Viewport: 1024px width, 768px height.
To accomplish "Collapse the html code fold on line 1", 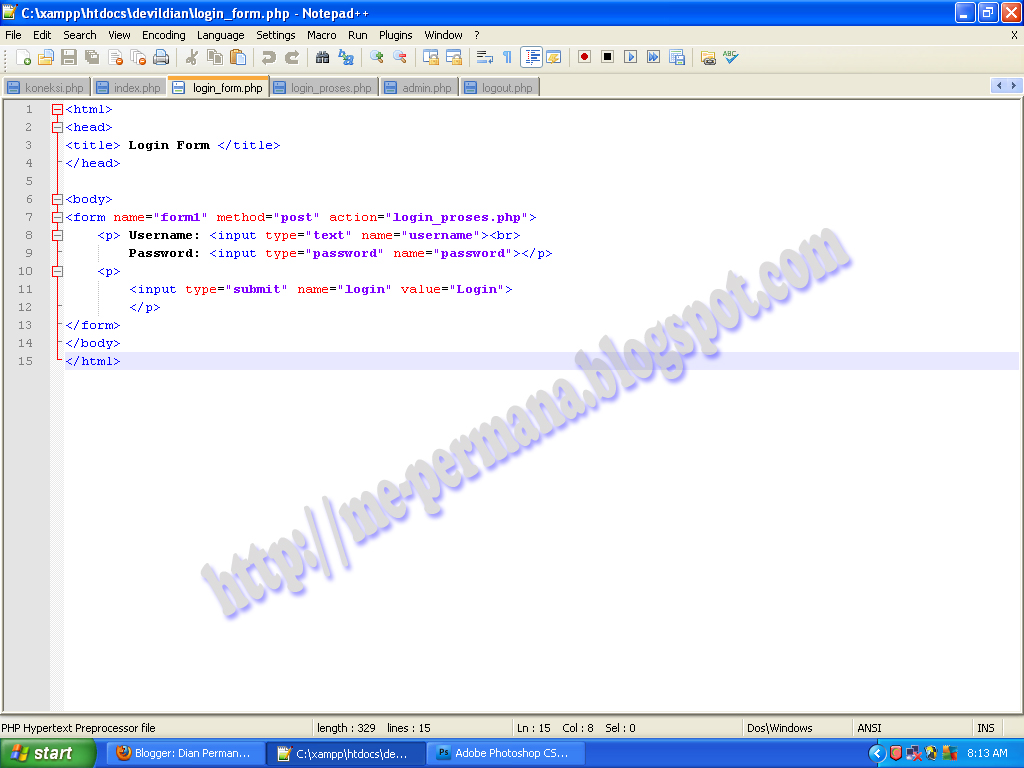I will pos(56,108).
